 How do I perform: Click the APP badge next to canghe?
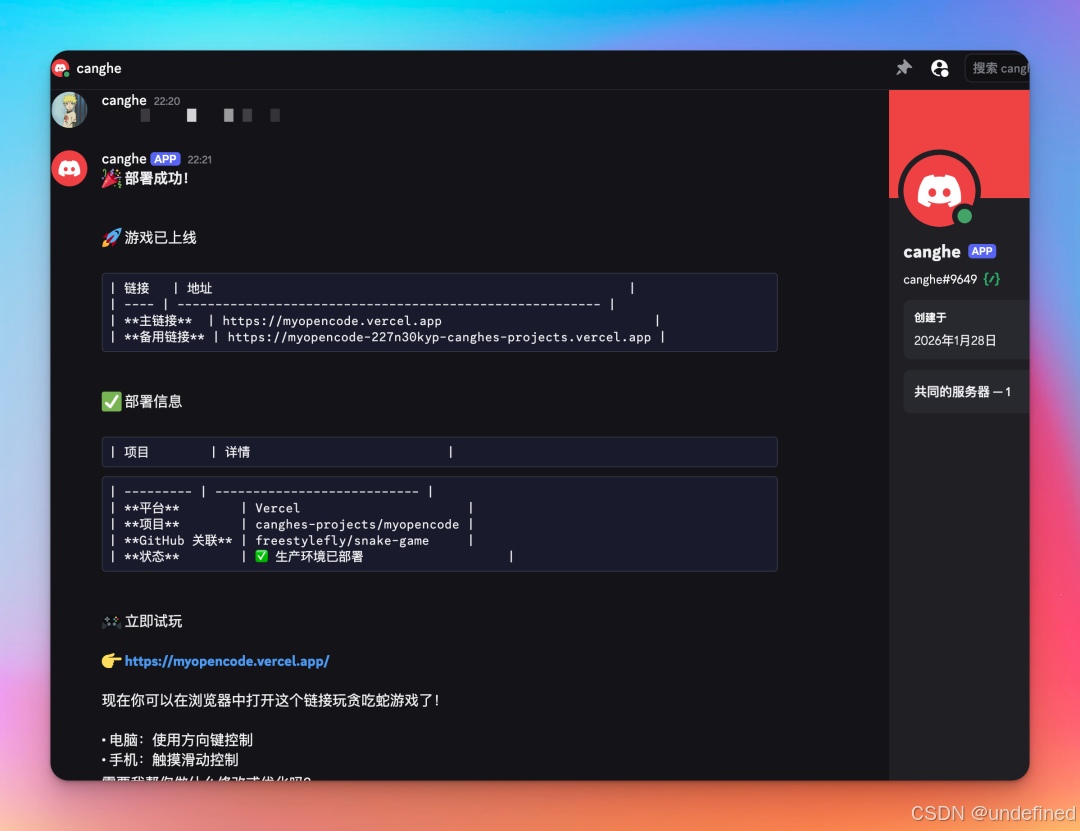[165, 158]
